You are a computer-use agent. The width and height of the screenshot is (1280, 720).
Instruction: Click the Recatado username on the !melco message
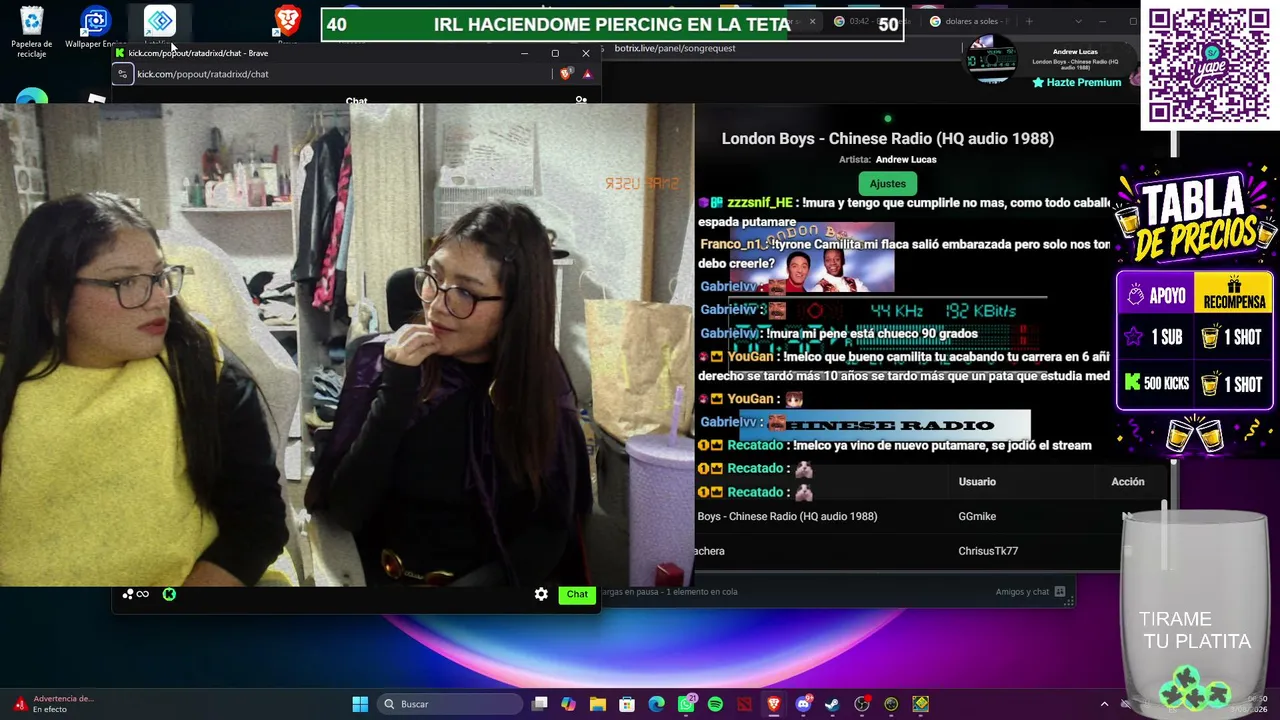coord(755,446)
